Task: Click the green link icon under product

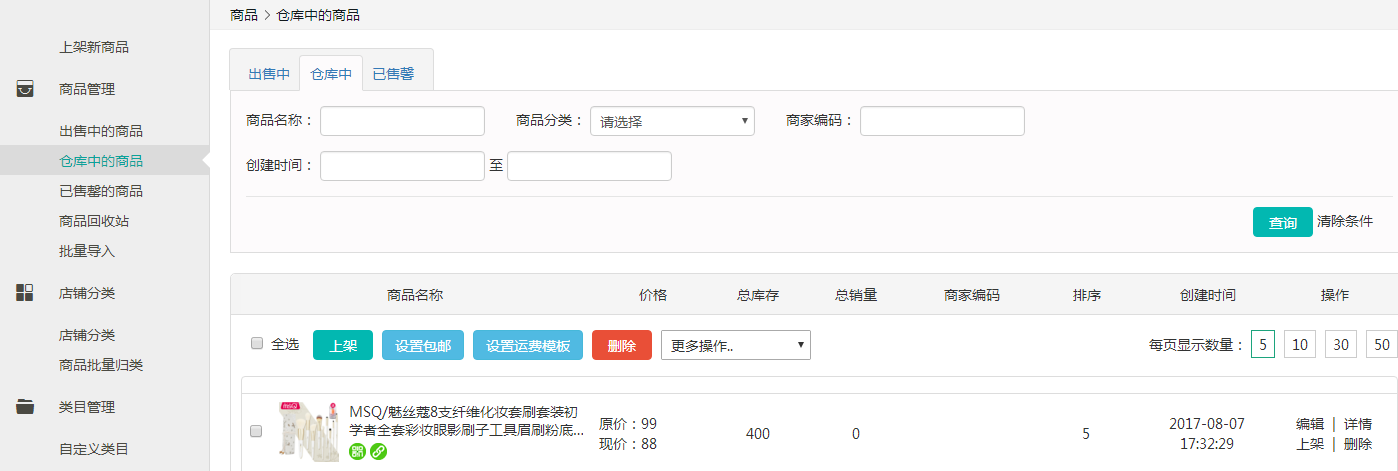Action: tap(378, 452)
